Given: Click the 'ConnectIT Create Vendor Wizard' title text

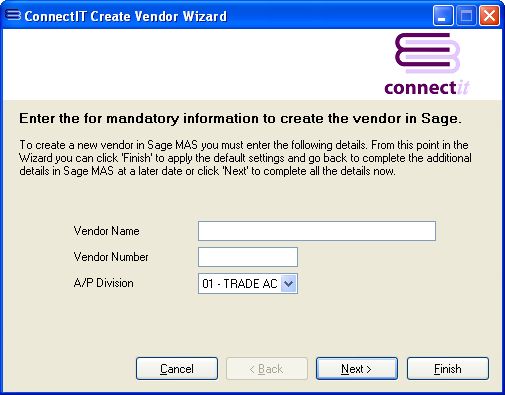Looking at the screenshot, I should point(125,16).
